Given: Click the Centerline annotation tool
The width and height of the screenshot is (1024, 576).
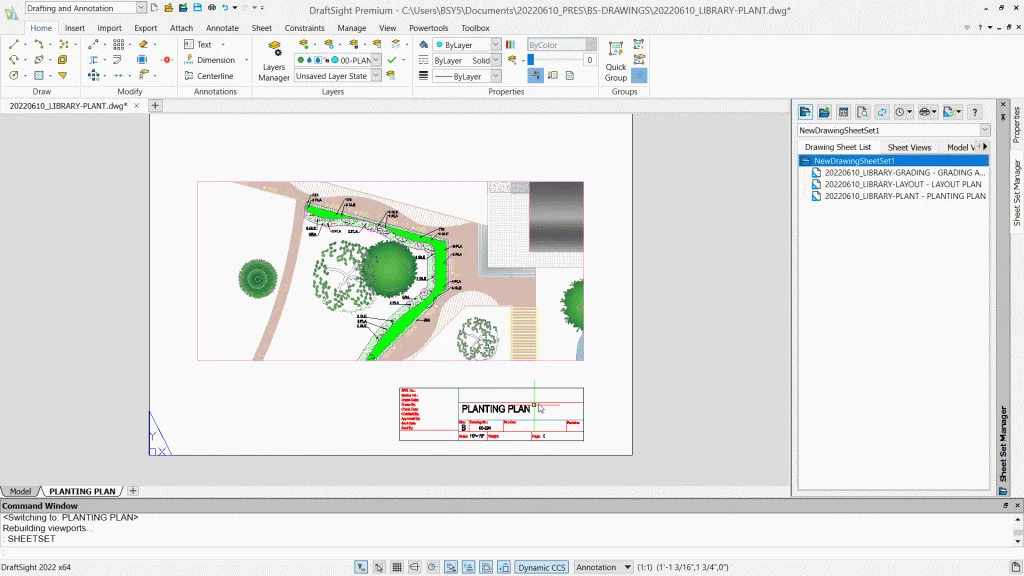Looking at the screenshot, I should tap(214, 76).
